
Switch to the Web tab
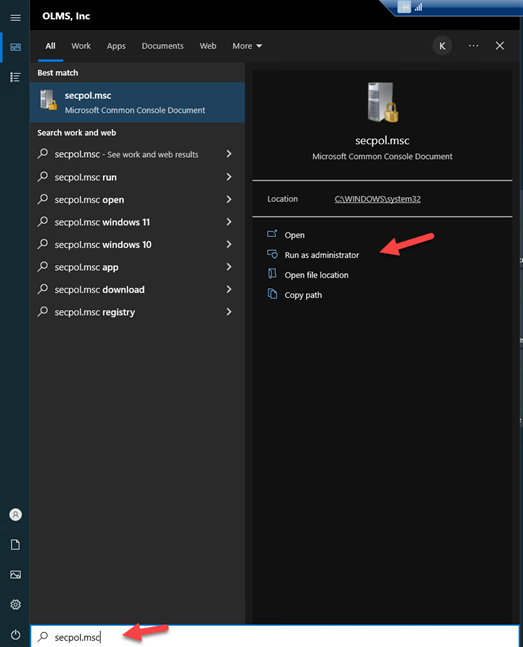pyautogui.click(x=208, y=46)
